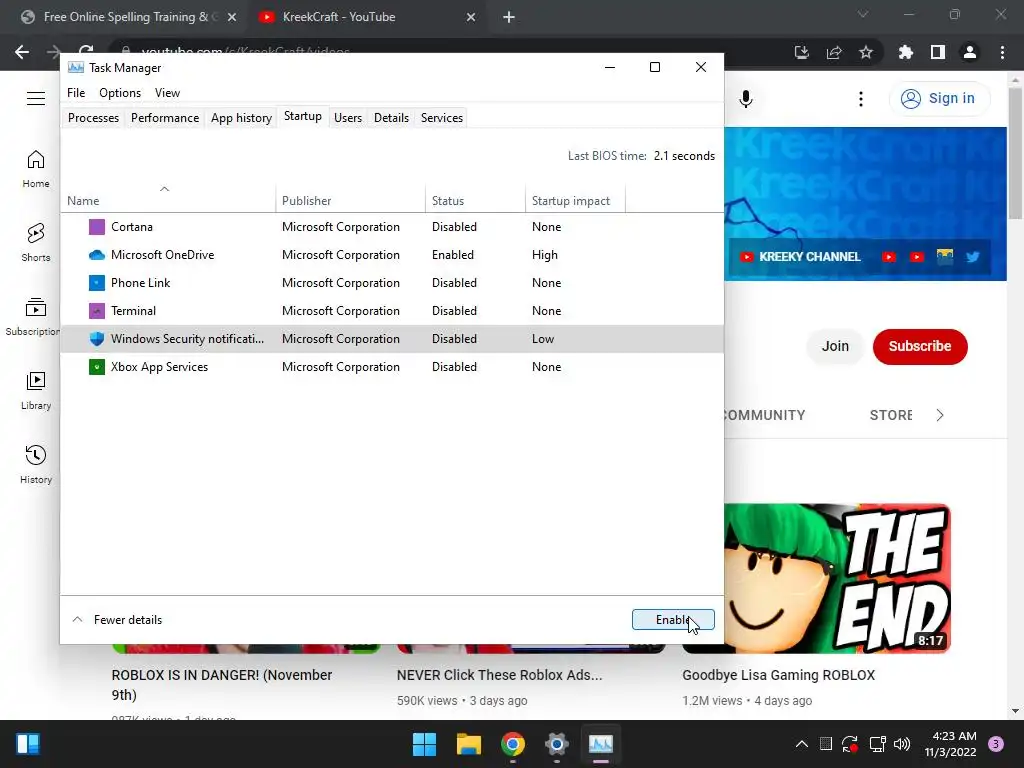Click Task Manager icon on taskbar
This screenshot has width=1024, height=768.
(601, 744)
